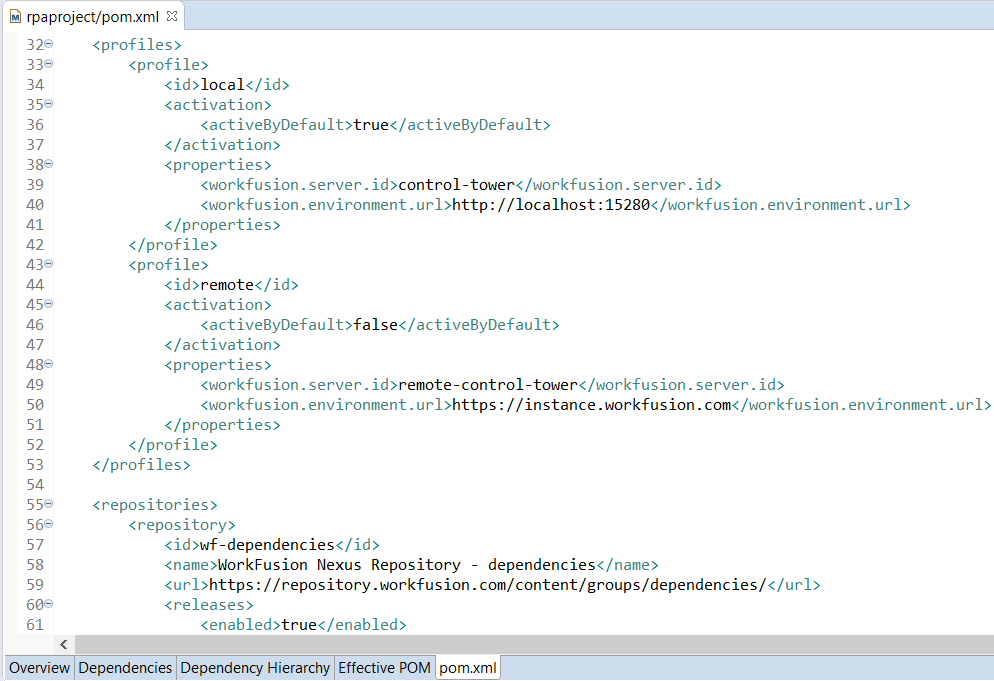Image resolution: width=994 pixels, height=681 pixels.
Task: Open the Dependency Hierarchy tab
Action: coord(255,668)
